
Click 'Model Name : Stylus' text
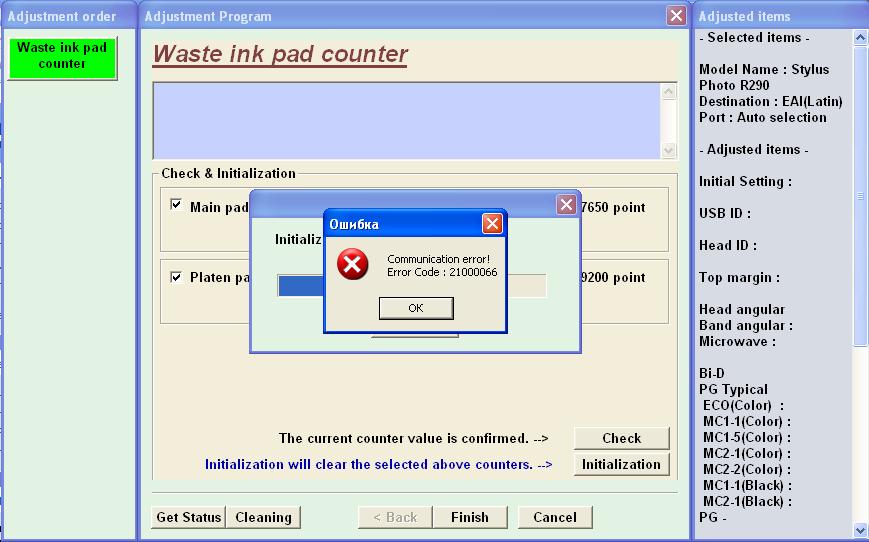coord(764,69)
